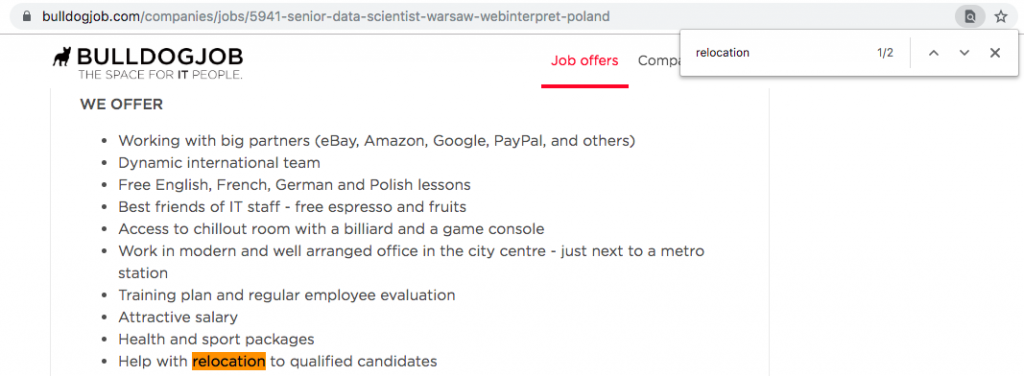Click the Bulldogjob dog logo icon

pos(63,56)
